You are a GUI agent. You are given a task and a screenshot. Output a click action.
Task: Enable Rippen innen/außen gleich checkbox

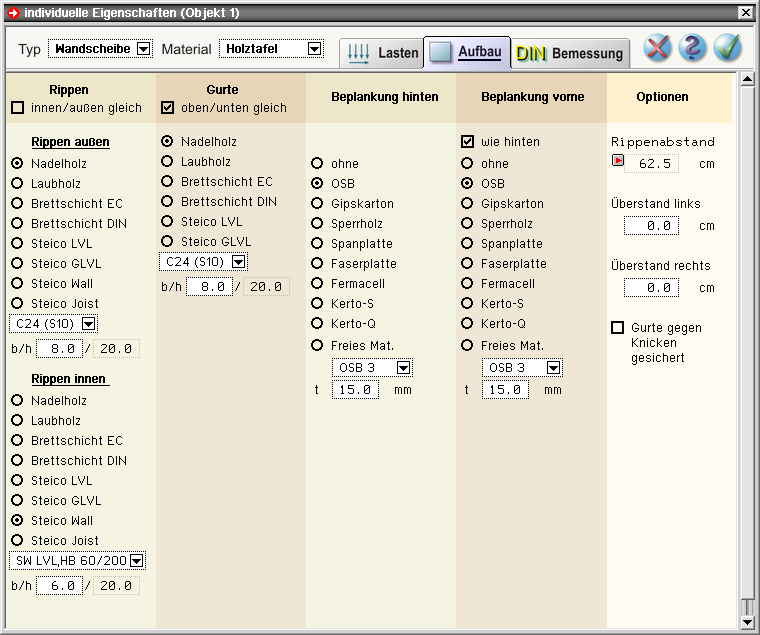point(17,108)
